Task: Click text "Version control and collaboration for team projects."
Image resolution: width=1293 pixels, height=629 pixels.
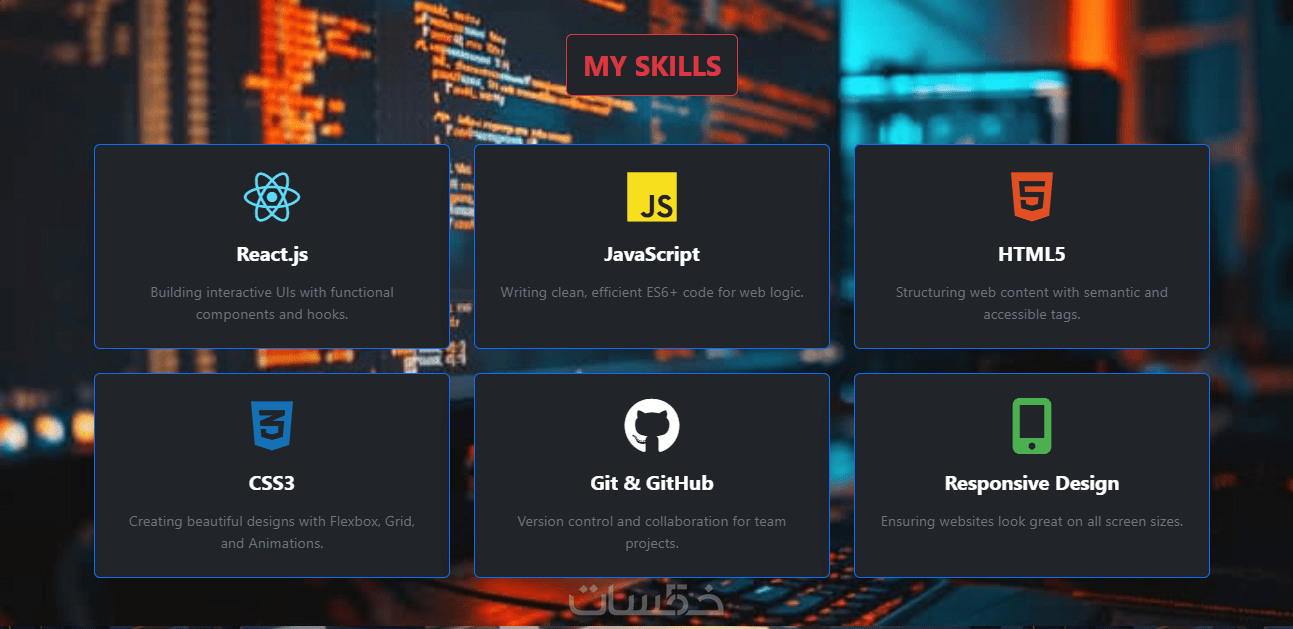Action: (652, 532)
